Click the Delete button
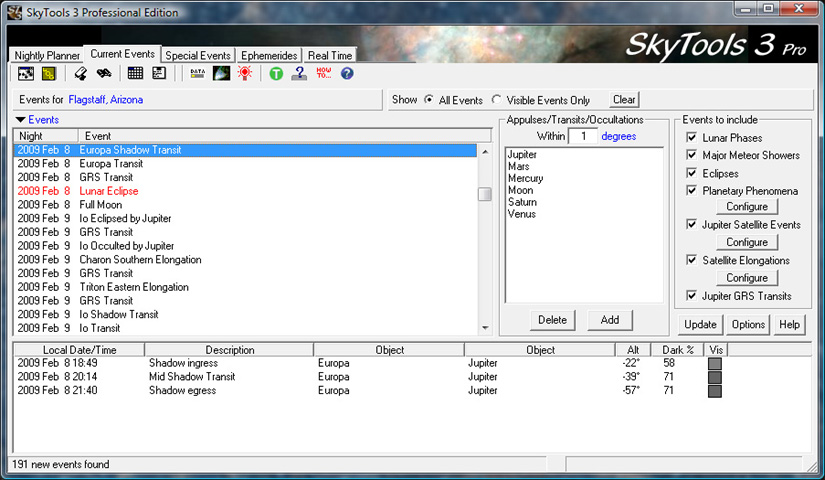The width and height of the screenshot is (825, 480). tap(552, 319)
